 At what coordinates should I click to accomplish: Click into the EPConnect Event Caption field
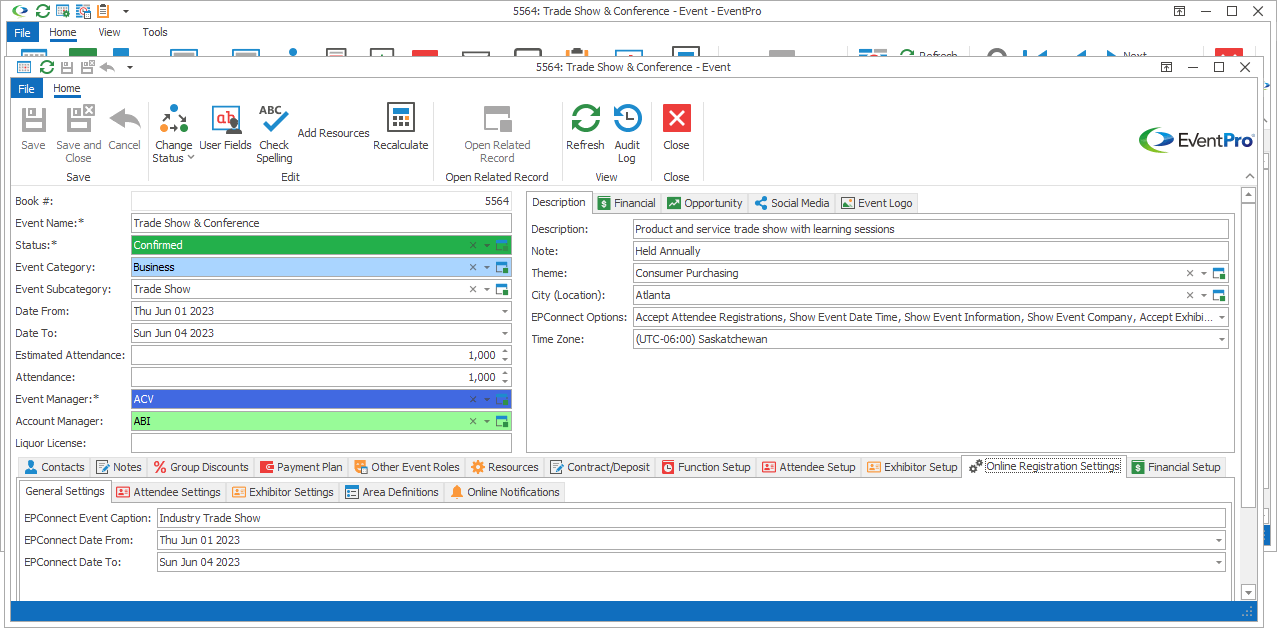tap(691, 518)
